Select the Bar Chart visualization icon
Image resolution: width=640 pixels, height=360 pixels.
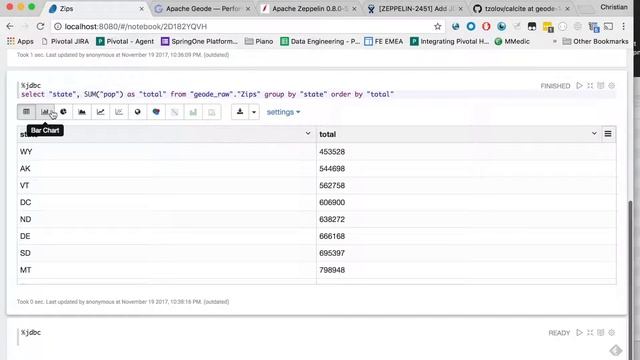coord(45,112)
